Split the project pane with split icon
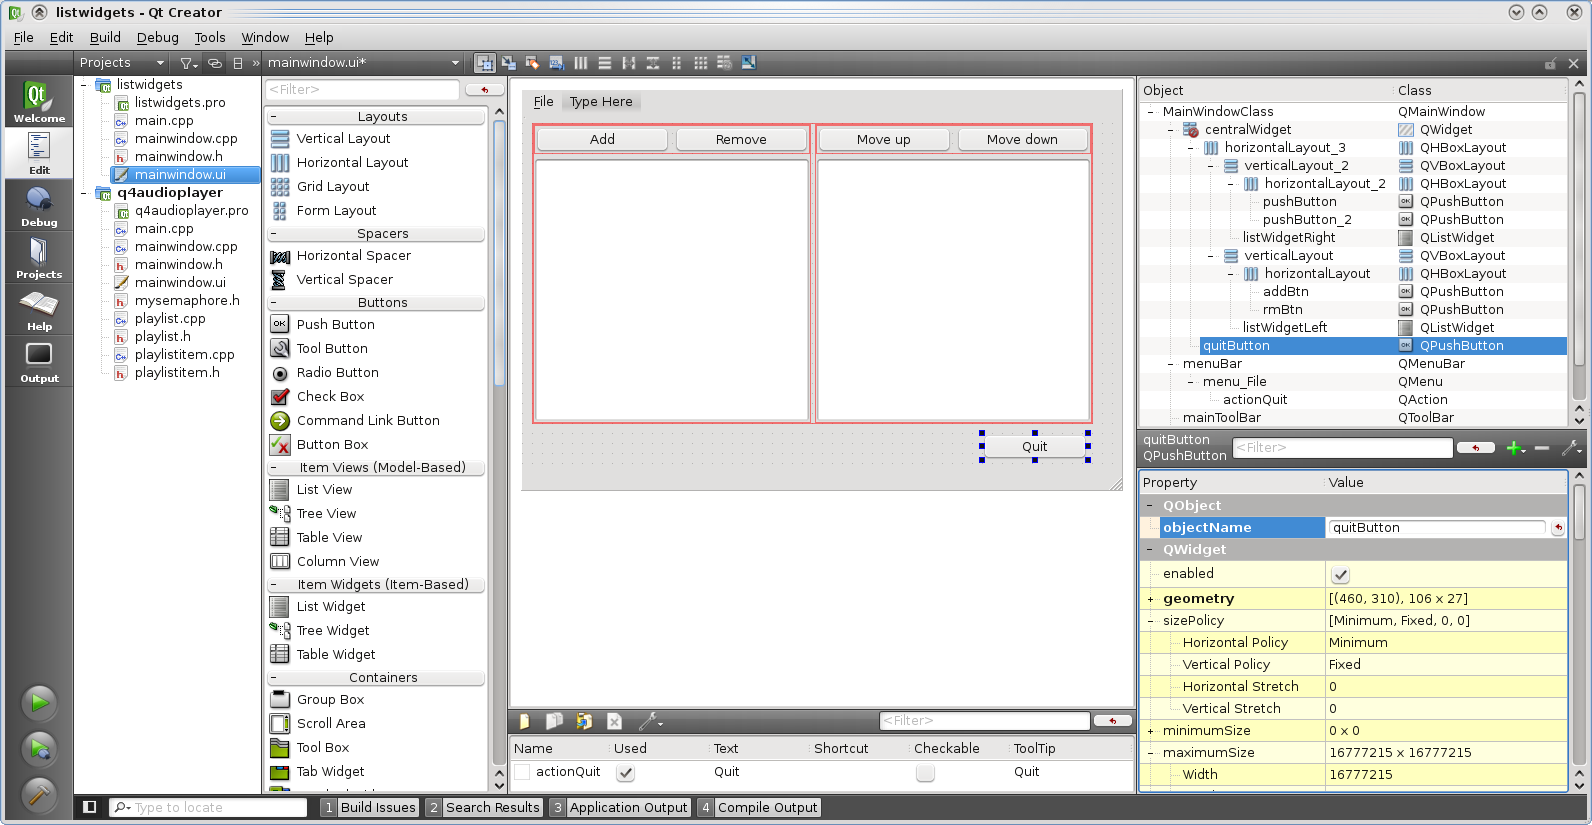Viewport: 1592px width, 825px height. pos(238,63)
